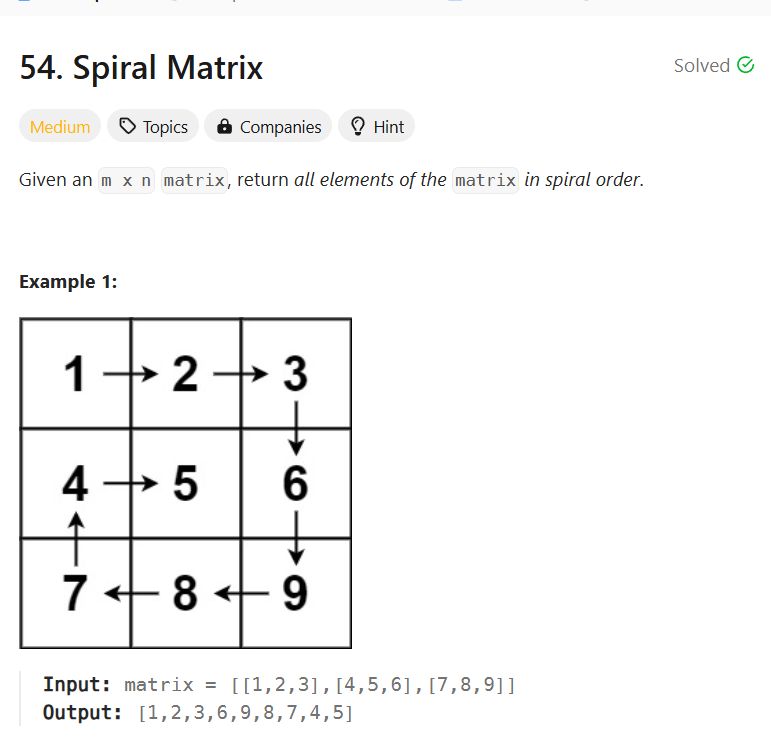
Task: Click the matrix cell containing 1
Action: 76,374
